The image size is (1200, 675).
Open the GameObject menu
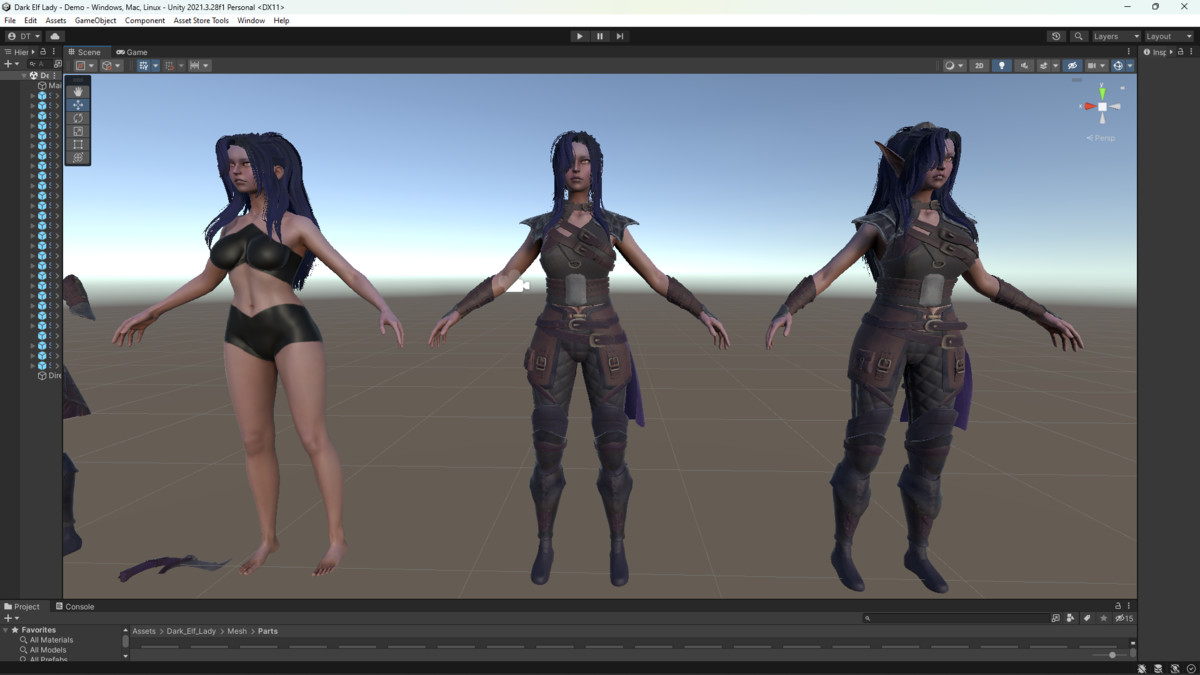click(96, 20)
